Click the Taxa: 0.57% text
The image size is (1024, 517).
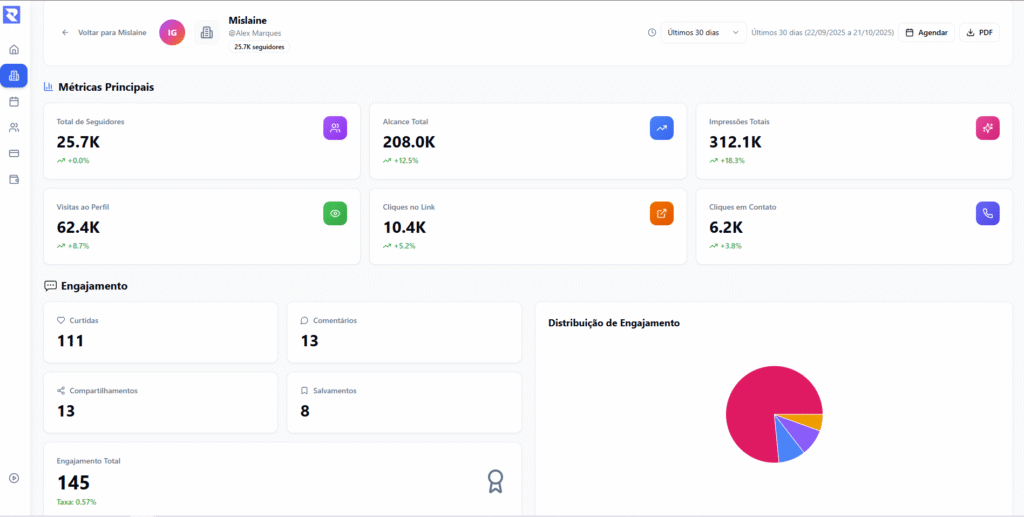[76, 502]
